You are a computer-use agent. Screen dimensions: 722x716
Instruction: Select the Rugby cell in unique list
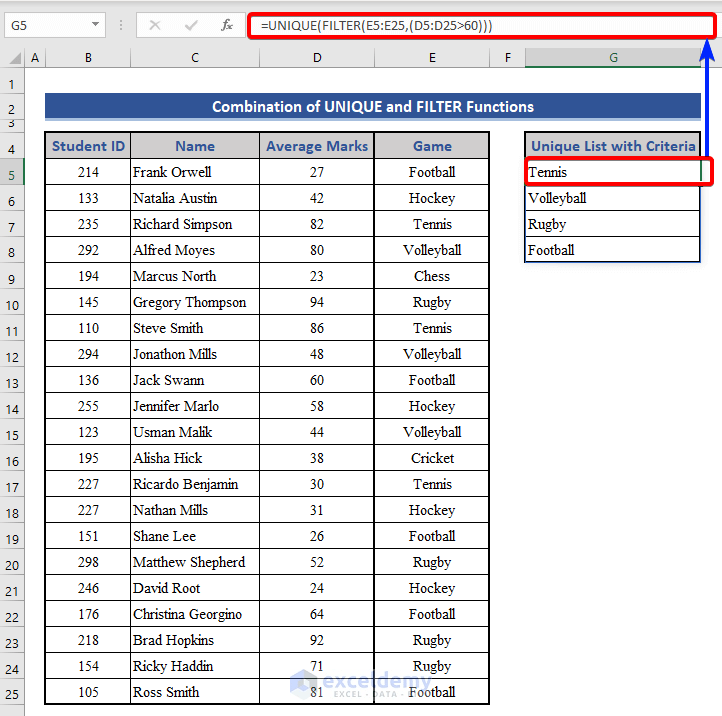point(613,224)
